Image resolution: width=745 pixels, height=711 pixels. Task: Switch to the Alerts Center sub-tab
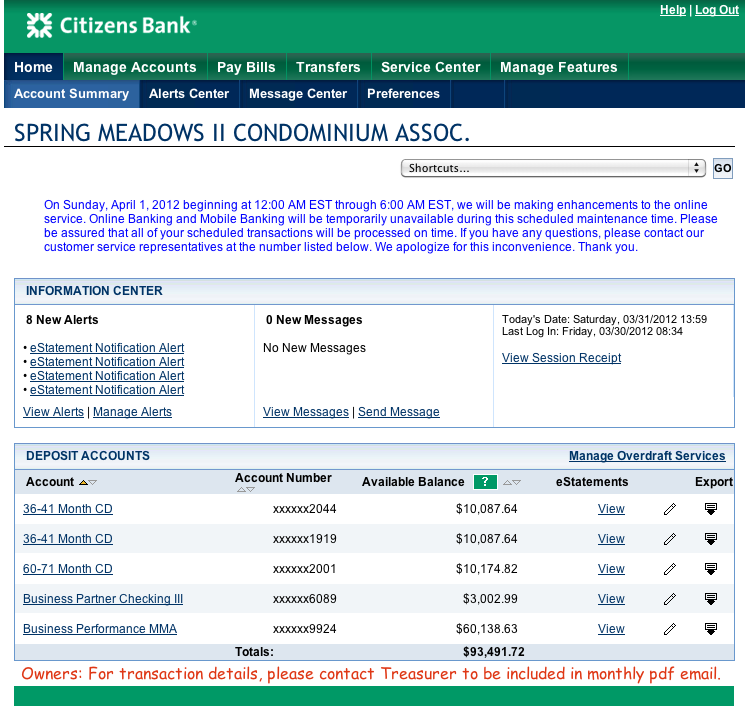(189, 94)
